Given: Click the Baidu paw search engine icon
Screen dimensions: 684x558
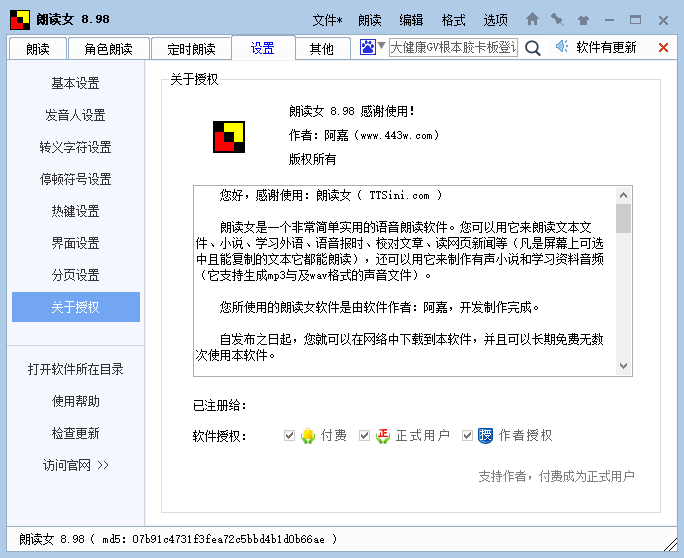Looking at the screenshot, I should tap(368, 47).
